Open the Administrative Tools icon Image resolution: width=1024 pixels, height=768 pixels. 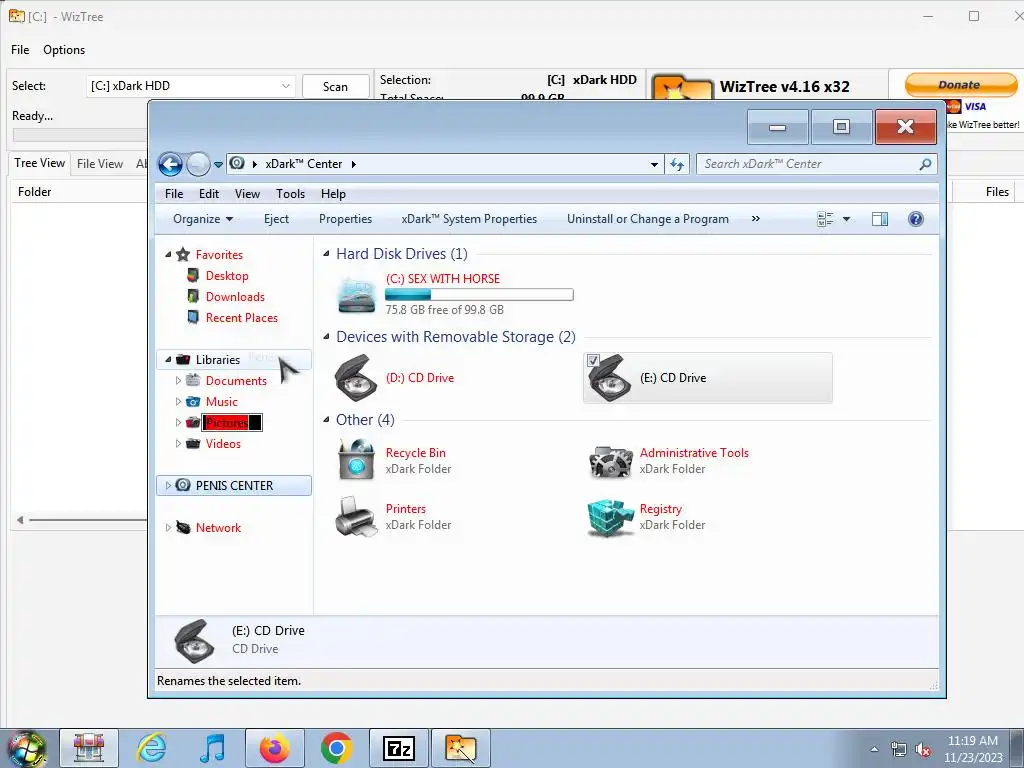[611, 461]
